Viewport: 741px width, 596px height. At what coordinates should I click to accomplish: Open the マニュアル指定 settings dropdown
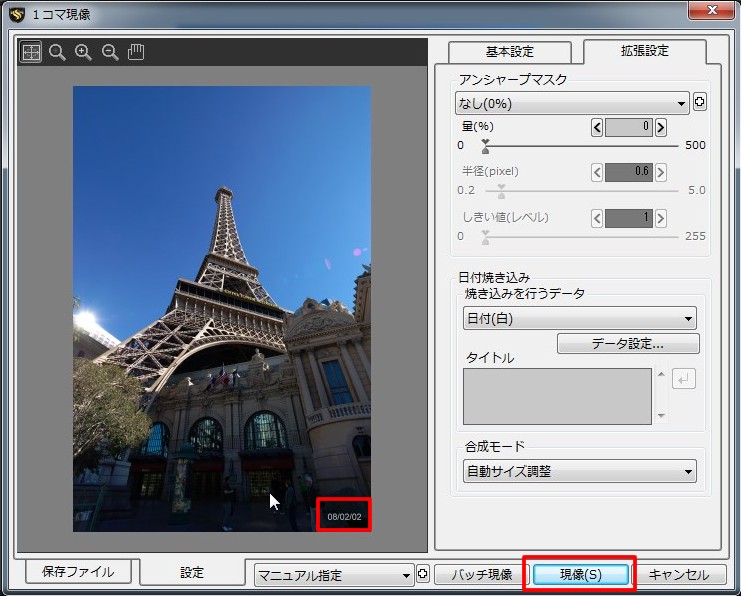pyautogui.click(x=334, y=575)
